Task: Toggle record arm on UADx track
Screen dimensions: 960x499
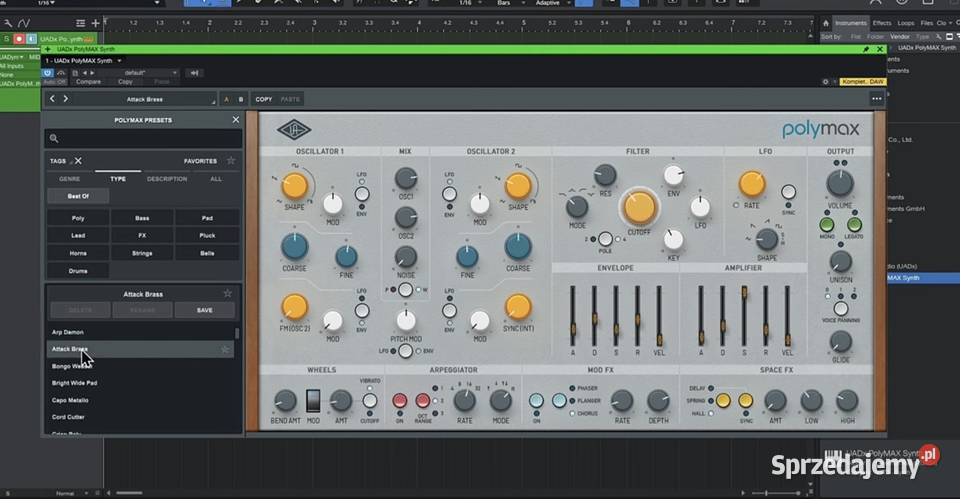Action: coord(19,39)
